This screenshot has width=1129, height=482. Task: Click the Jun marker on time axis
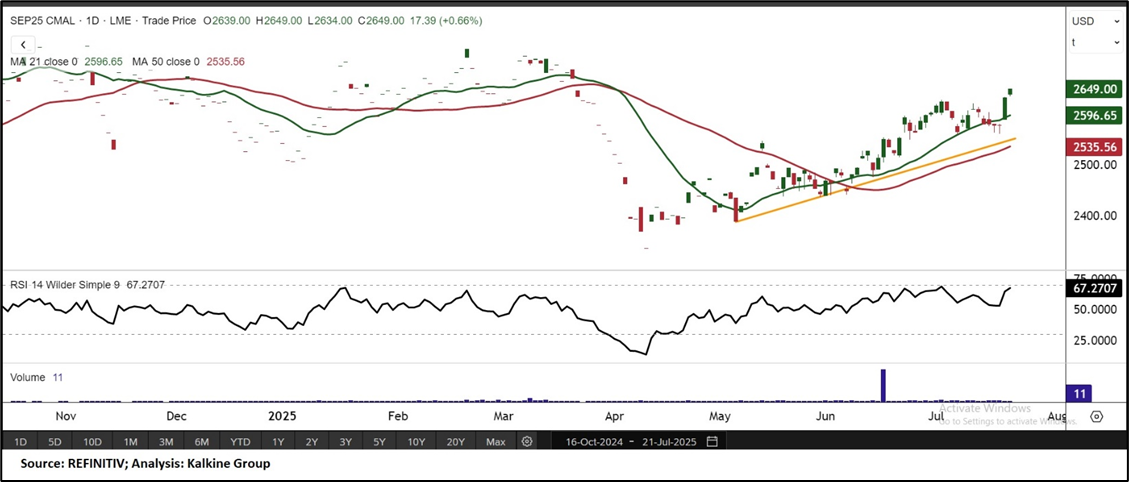coord(825,416)
